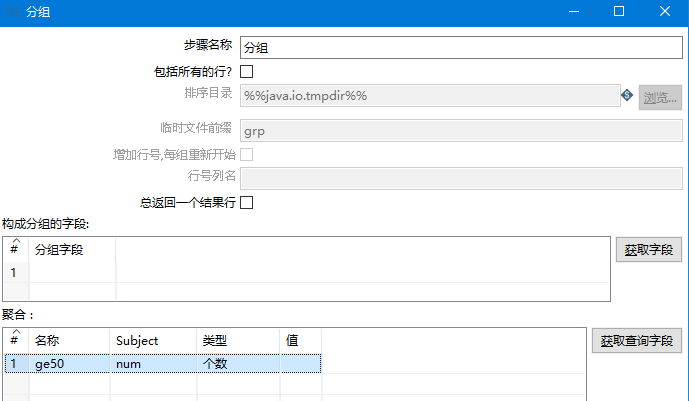Click the 步骤名称 input field
This screenshot has width=689, height=401.
pos(461,47)
